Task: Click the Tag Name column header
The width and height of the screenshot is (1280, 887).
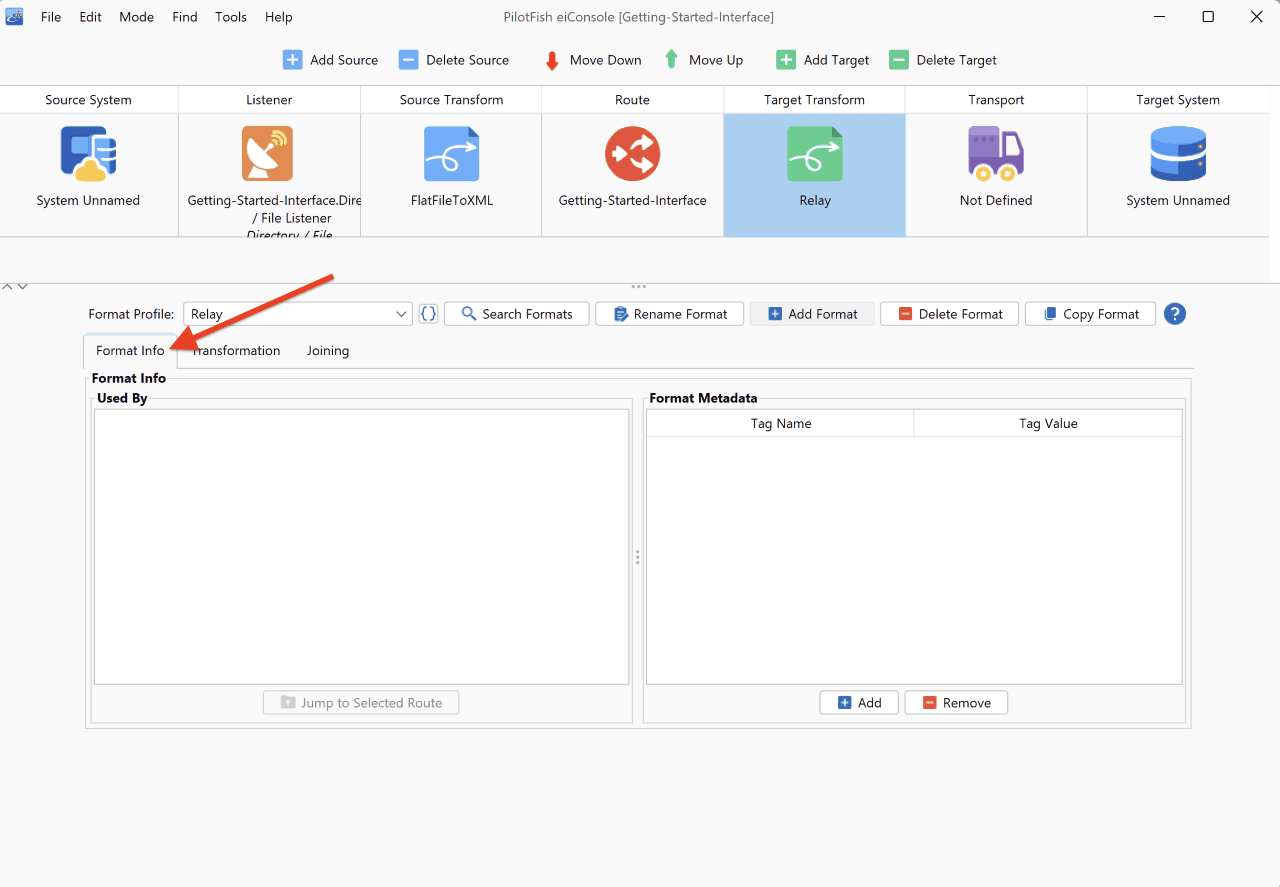Action: (781, 423)
